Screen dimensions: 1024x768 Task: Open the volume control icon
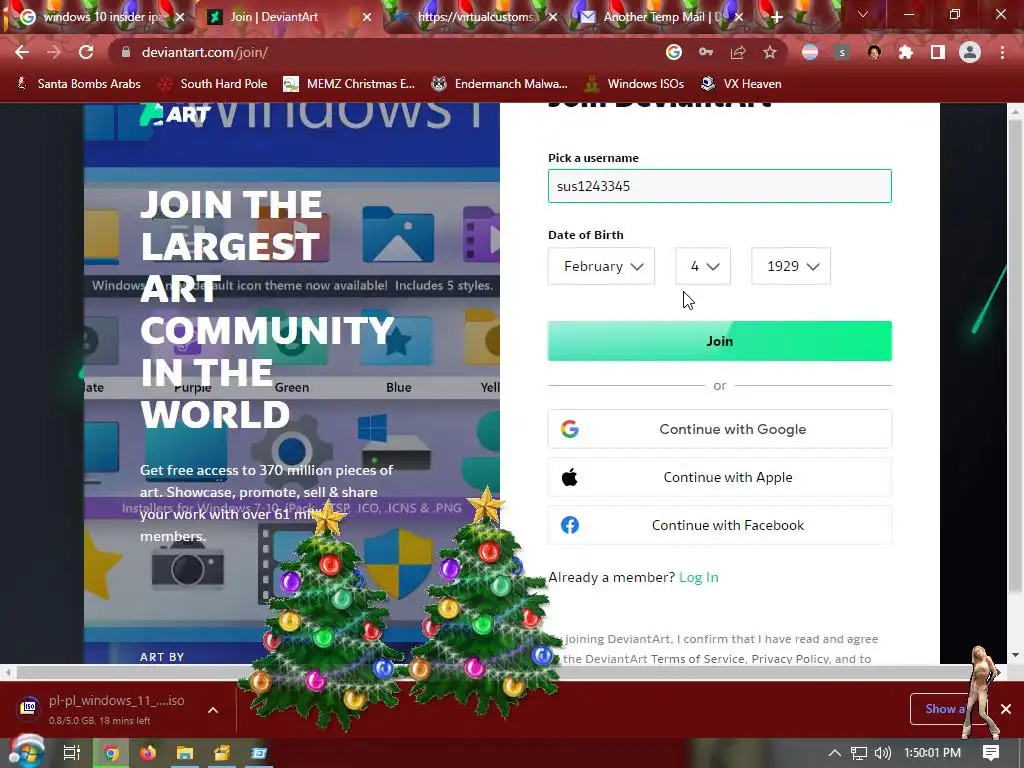[x=883, y=753]
